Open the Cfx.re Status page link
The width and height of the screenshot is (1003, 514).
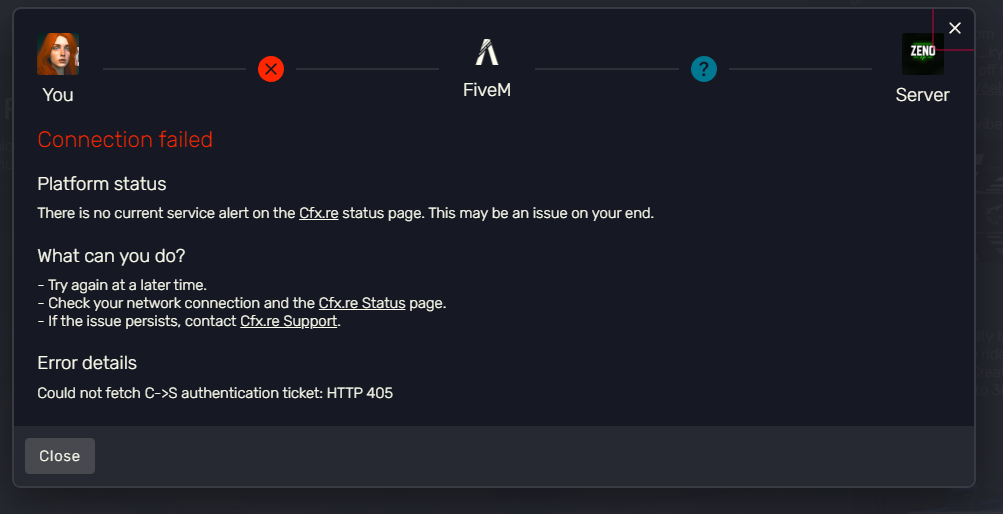coord(362,303)
